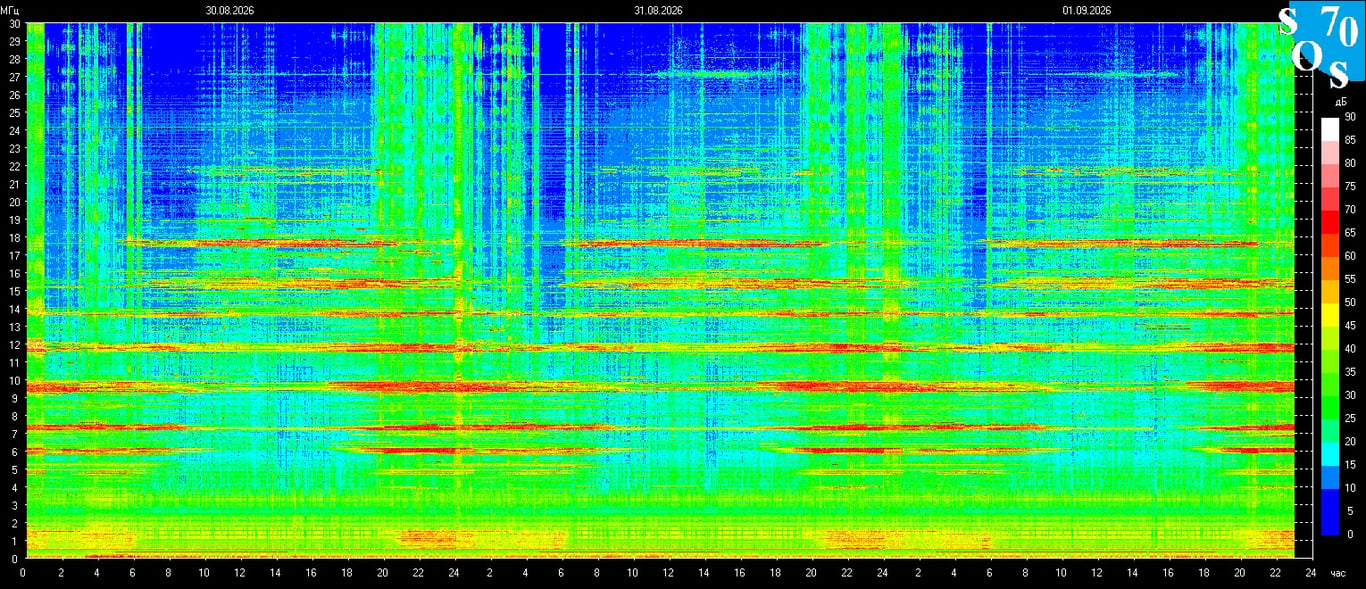The image size is (1366, 589).
Task: Click the SOS 70 logo
Action: coord(1322,46)
